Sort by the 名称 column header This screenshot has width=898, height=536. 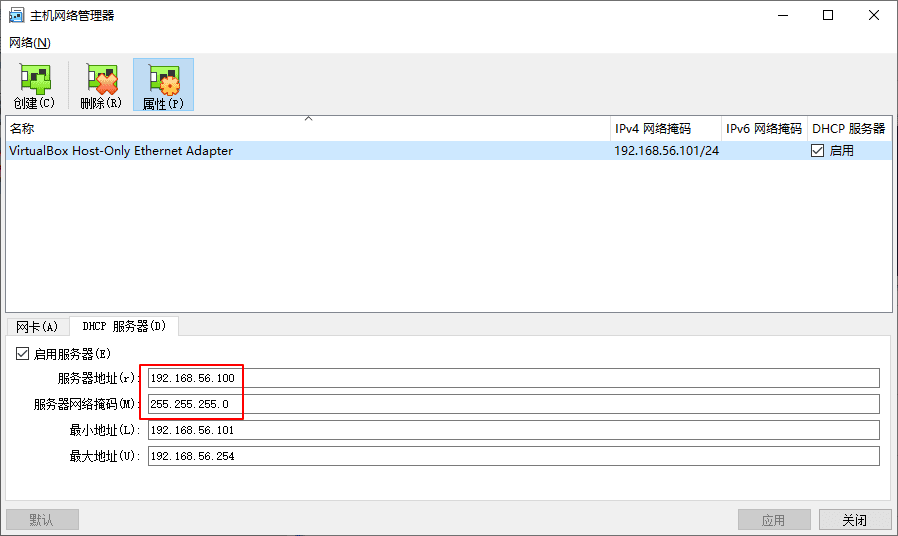308,129
